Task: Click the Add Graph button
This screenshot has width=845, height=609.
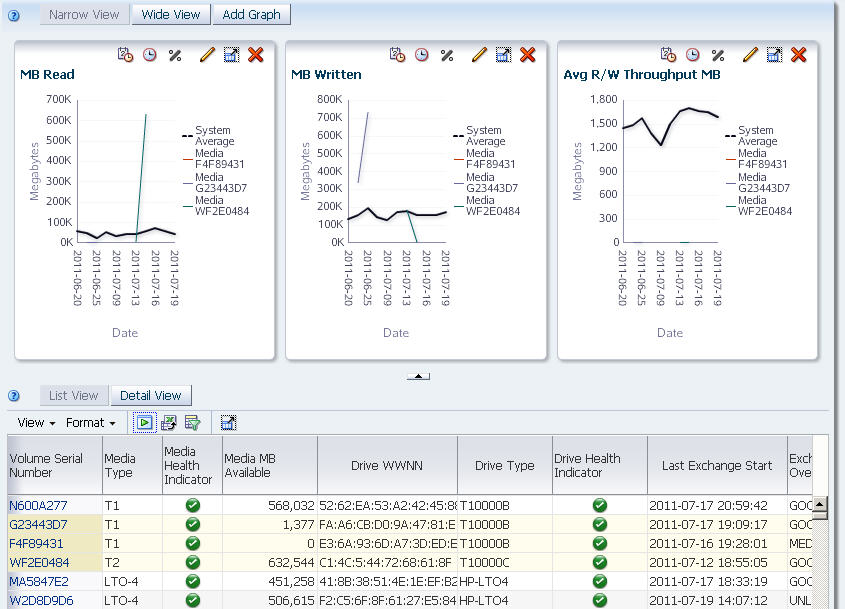Action: tap(252, 15)
